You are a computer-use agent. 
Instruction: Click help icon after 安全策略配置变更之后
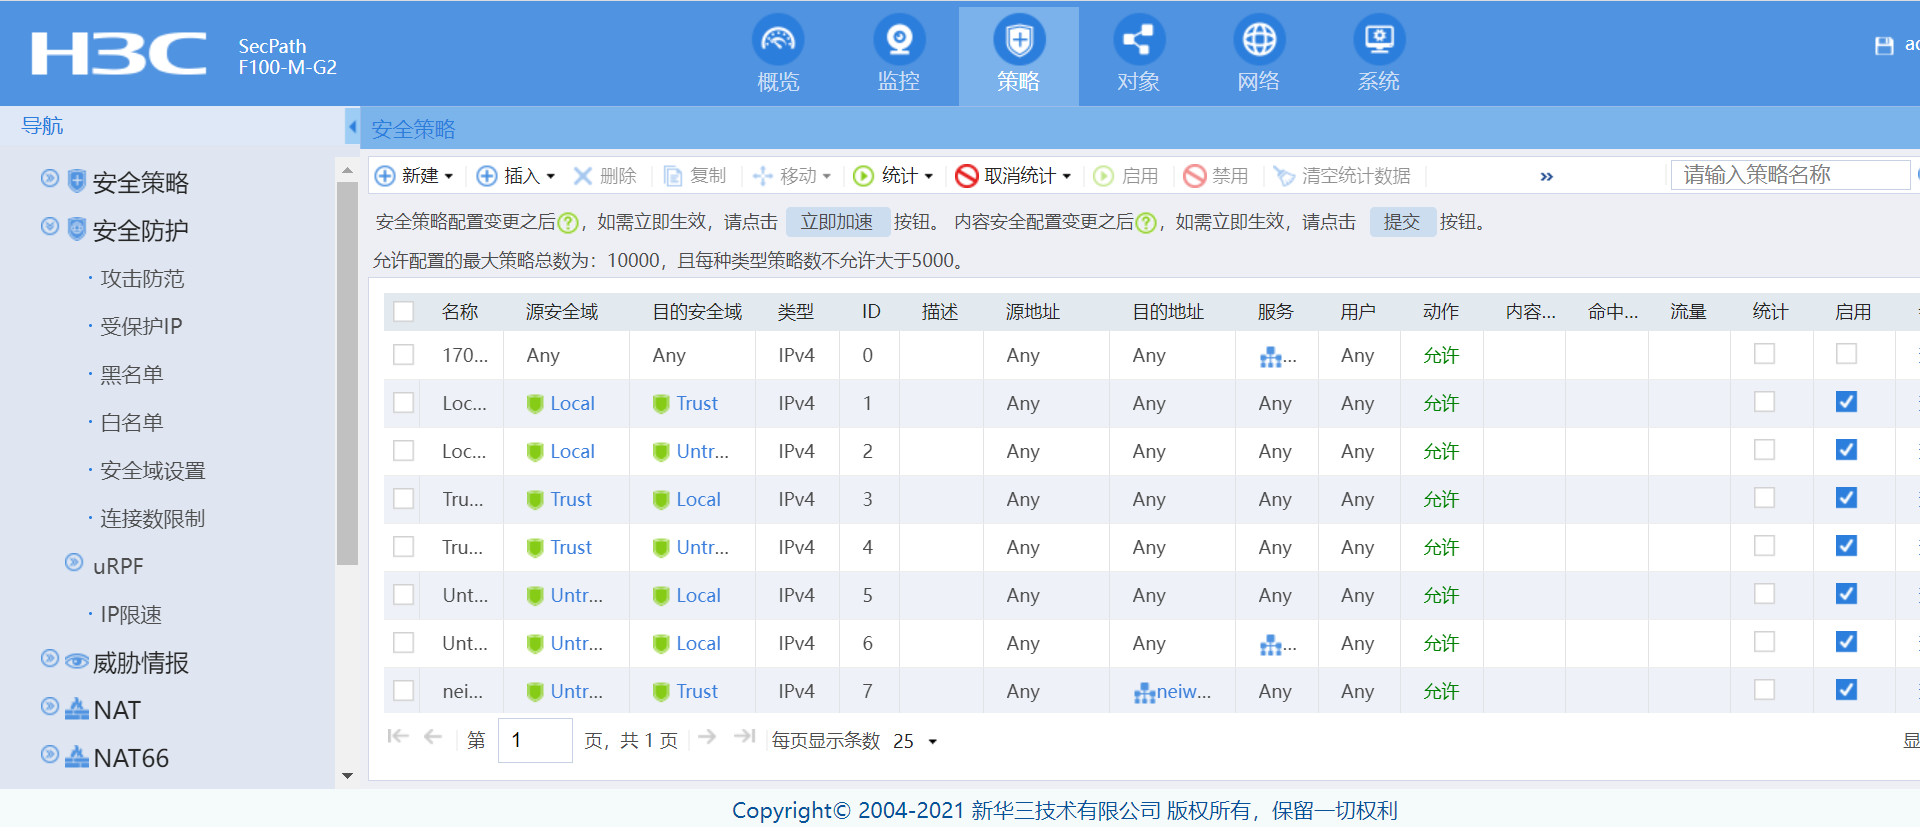[x=568, y=223]
